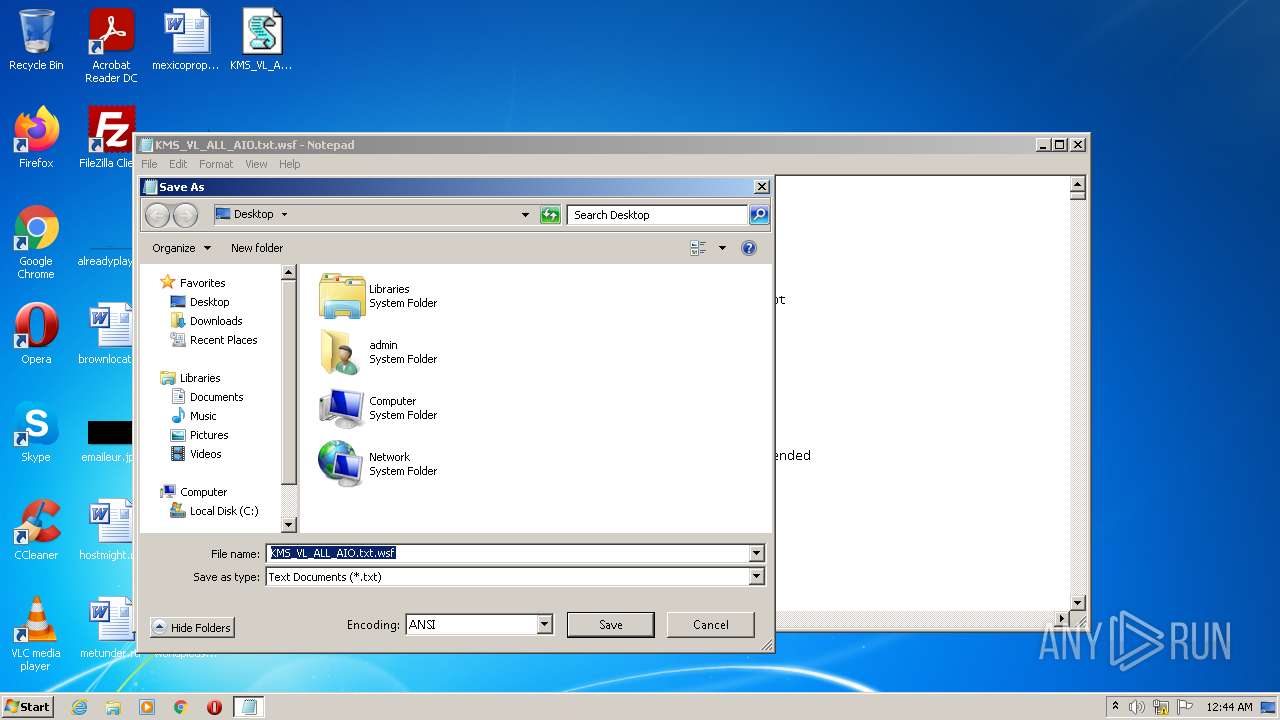Click the taskbar clock
1280x720 pixels.
point(1229,707)
